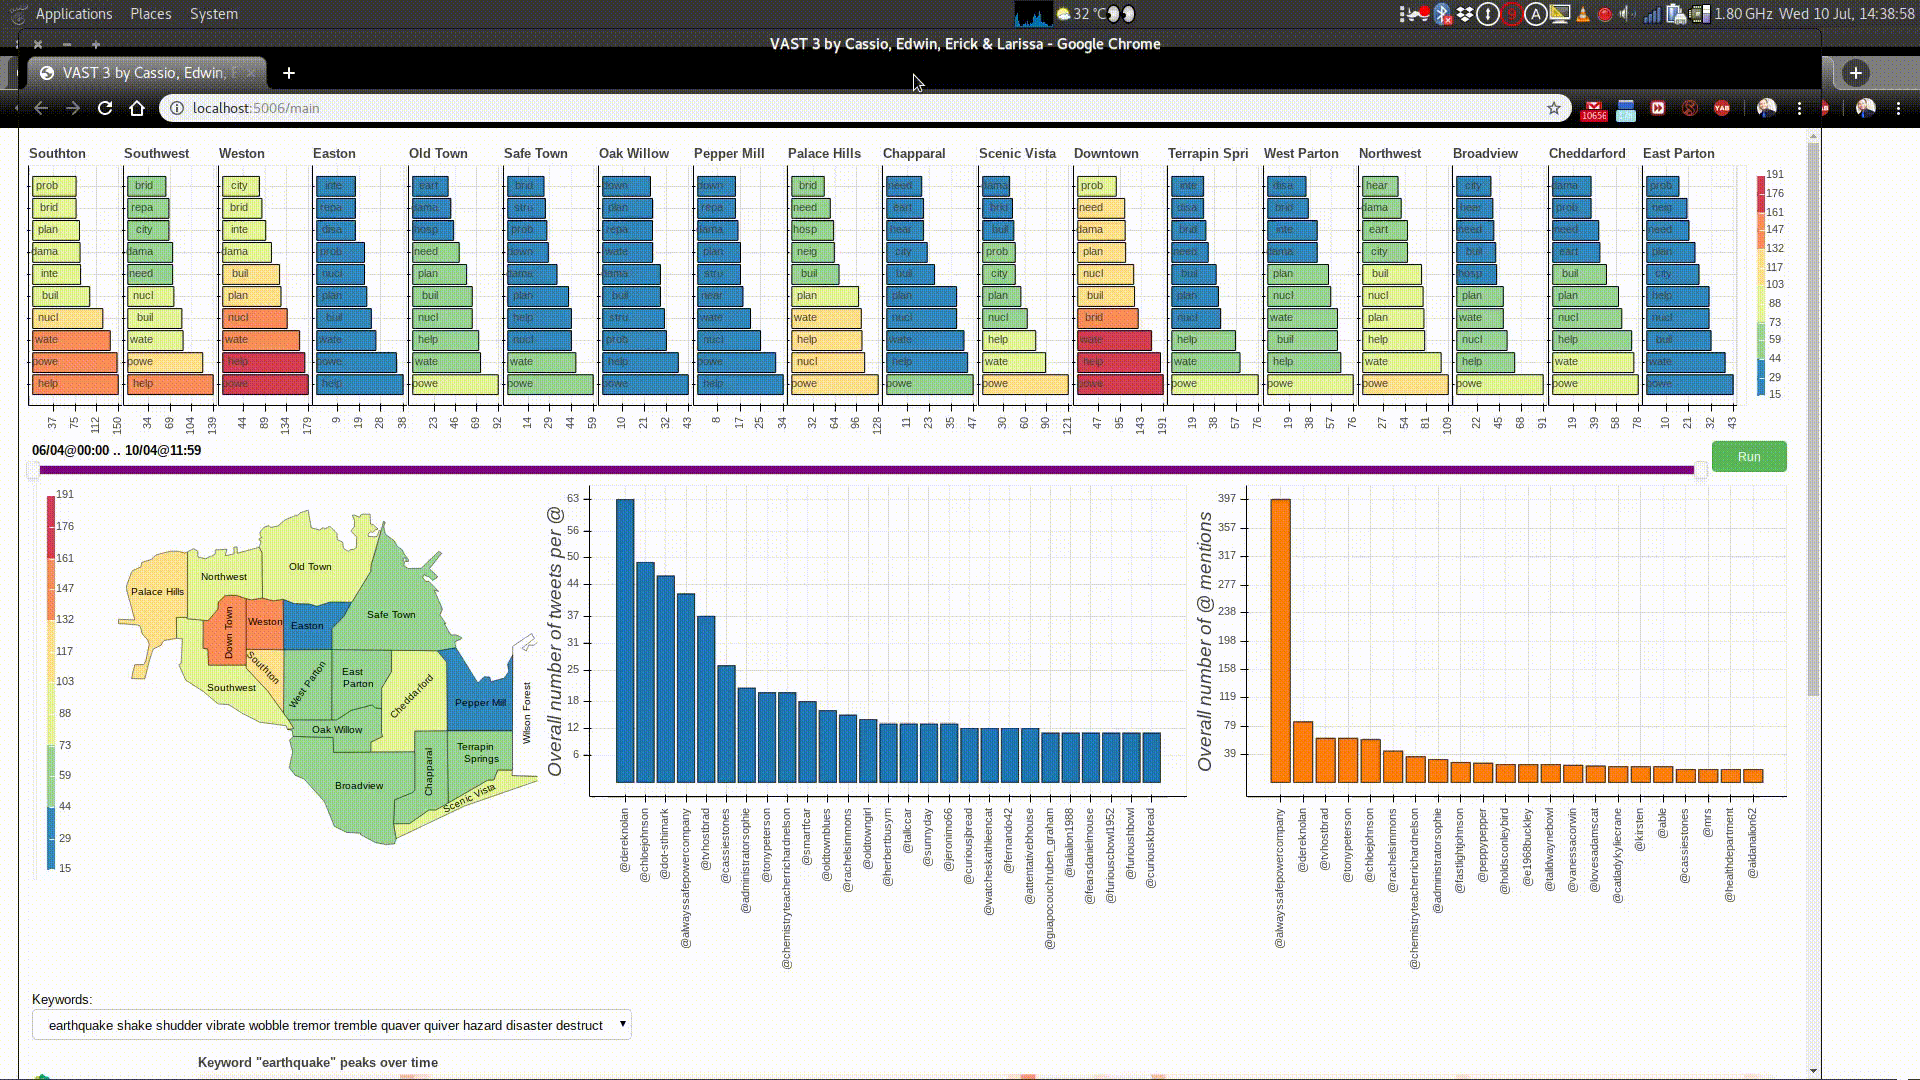This screenshot has width=1920, height=1080.
Task: Click the time range slider right handle
Action: click(1700, 469)
